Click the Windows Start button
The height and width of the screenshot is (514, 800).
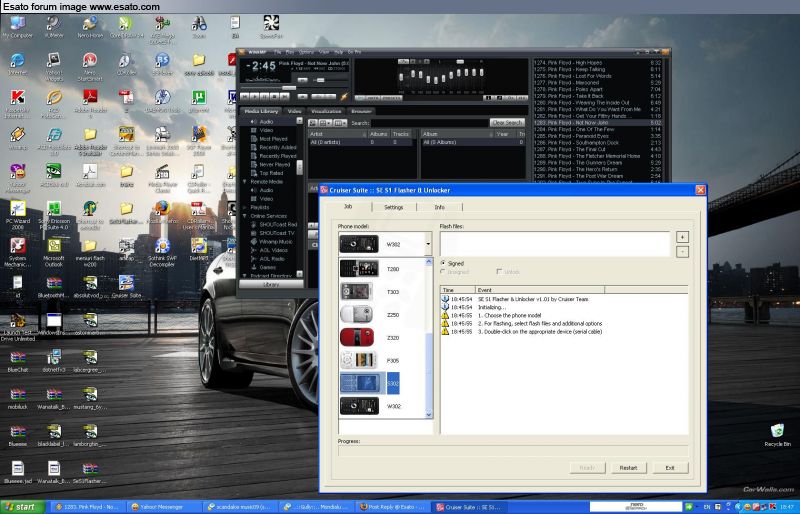coord(22,507)
